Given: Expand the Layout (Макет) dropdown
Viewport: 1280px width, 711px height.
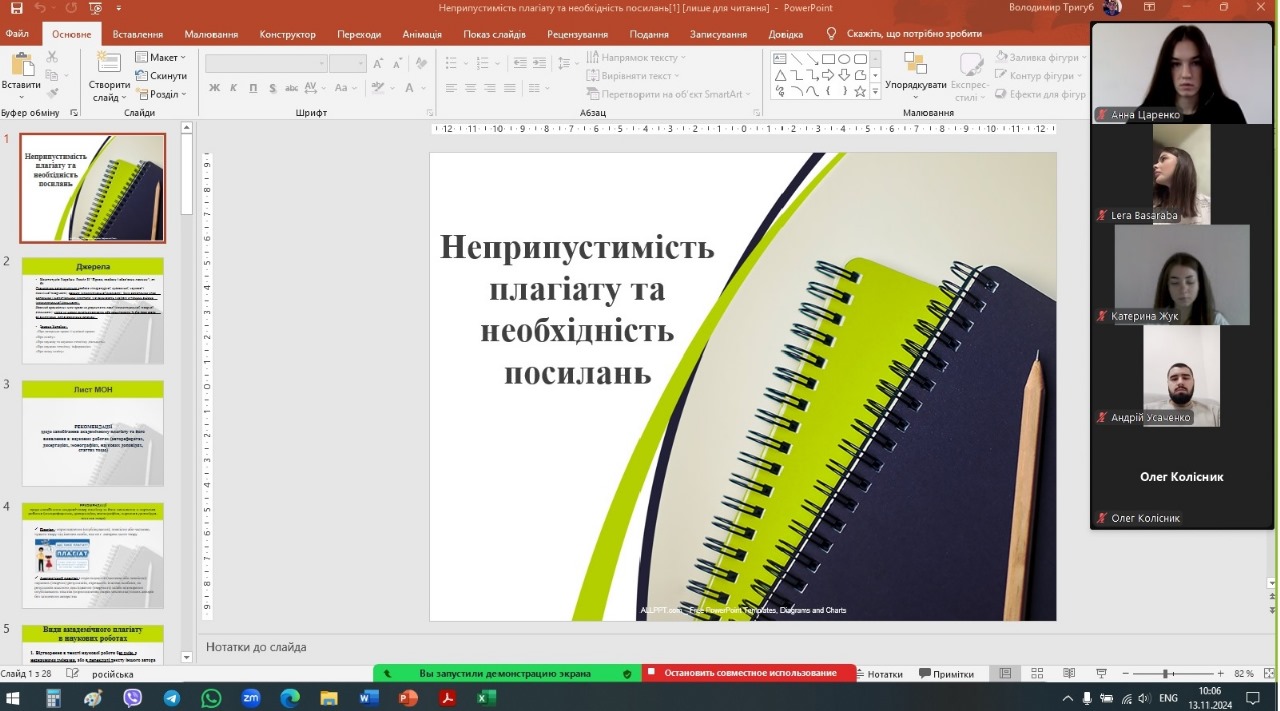Looking at the screenshot, I should tap(162, 57).
